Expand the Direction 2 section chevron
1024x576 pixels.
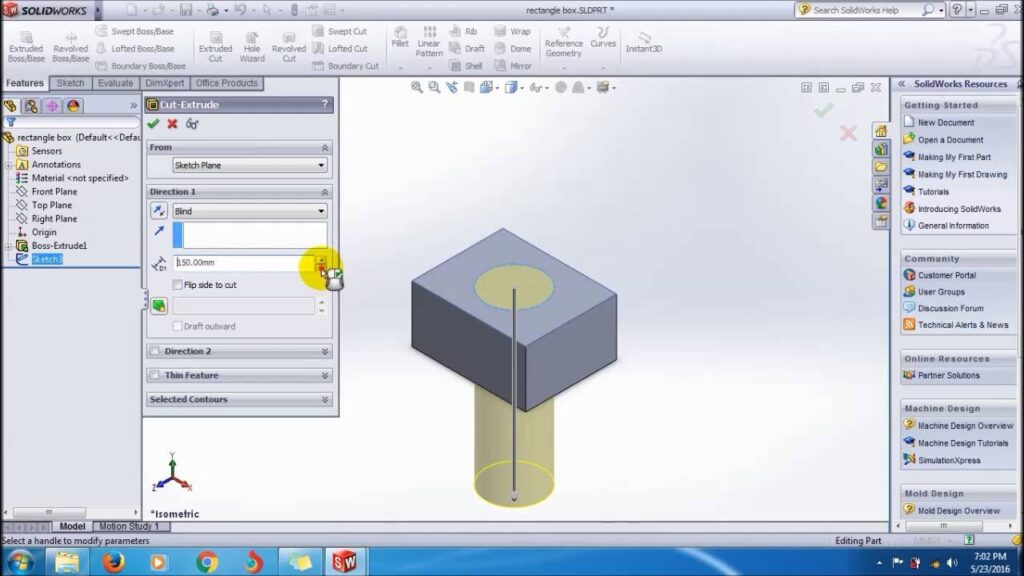(325, 351)
